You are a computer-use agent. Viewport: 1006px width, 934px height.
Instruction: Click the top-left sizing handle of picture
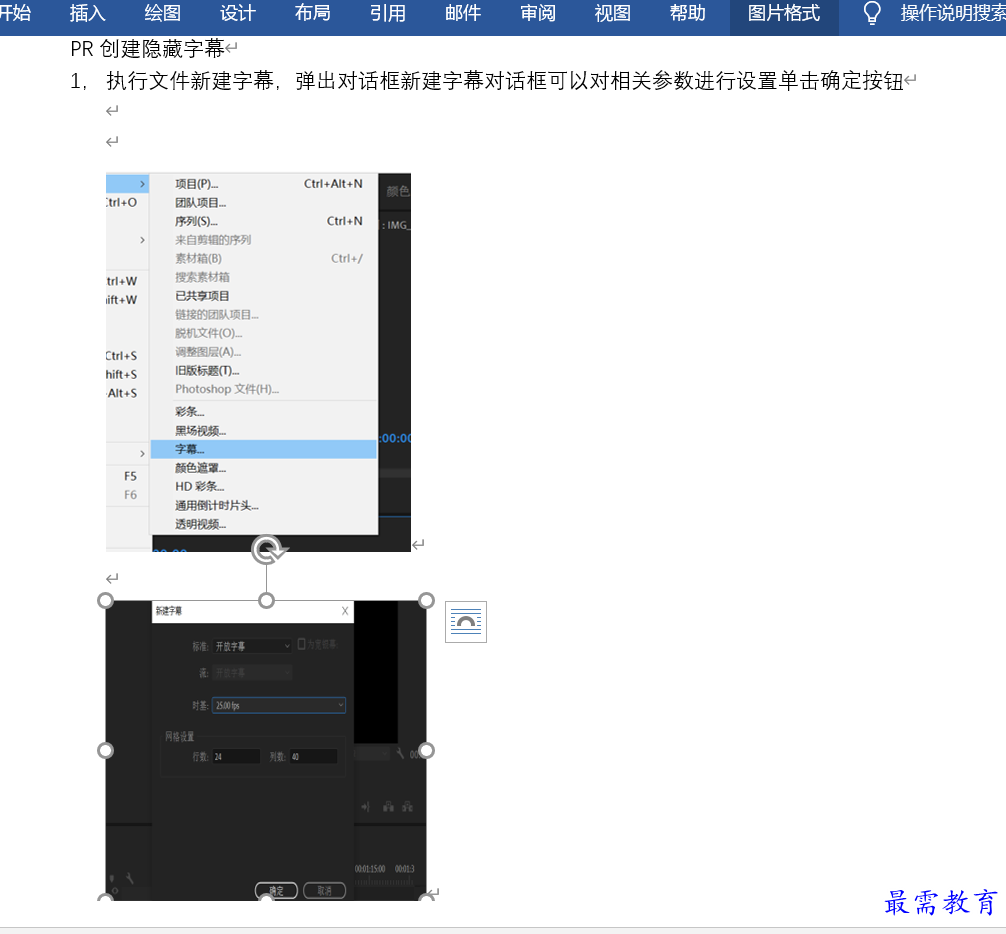pyautogui.click(x=105, y=600)
